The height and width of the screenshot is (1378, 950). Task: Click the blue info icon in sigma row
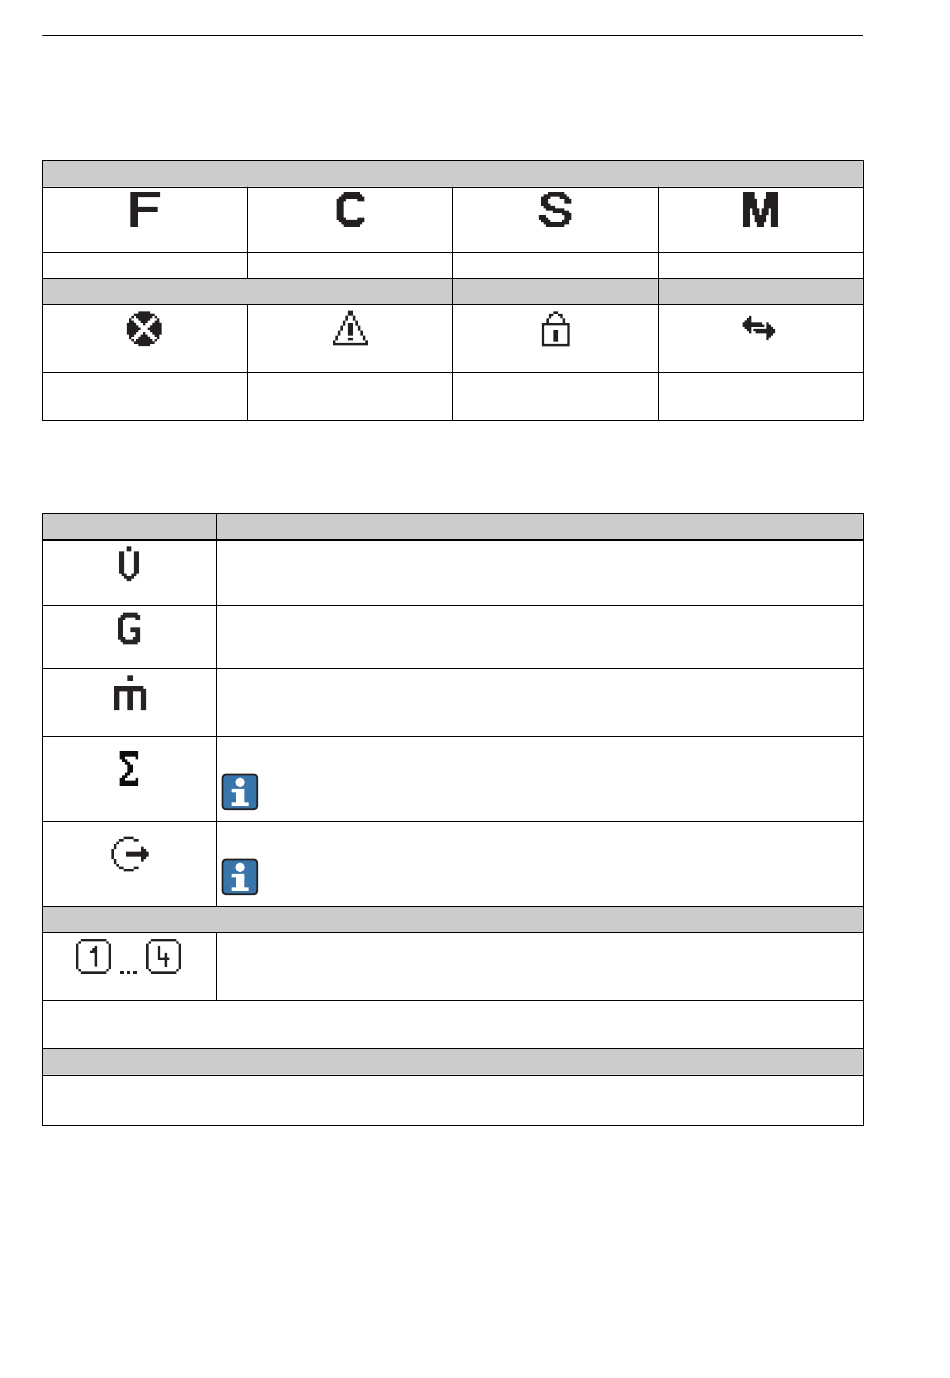click(240, 792)
